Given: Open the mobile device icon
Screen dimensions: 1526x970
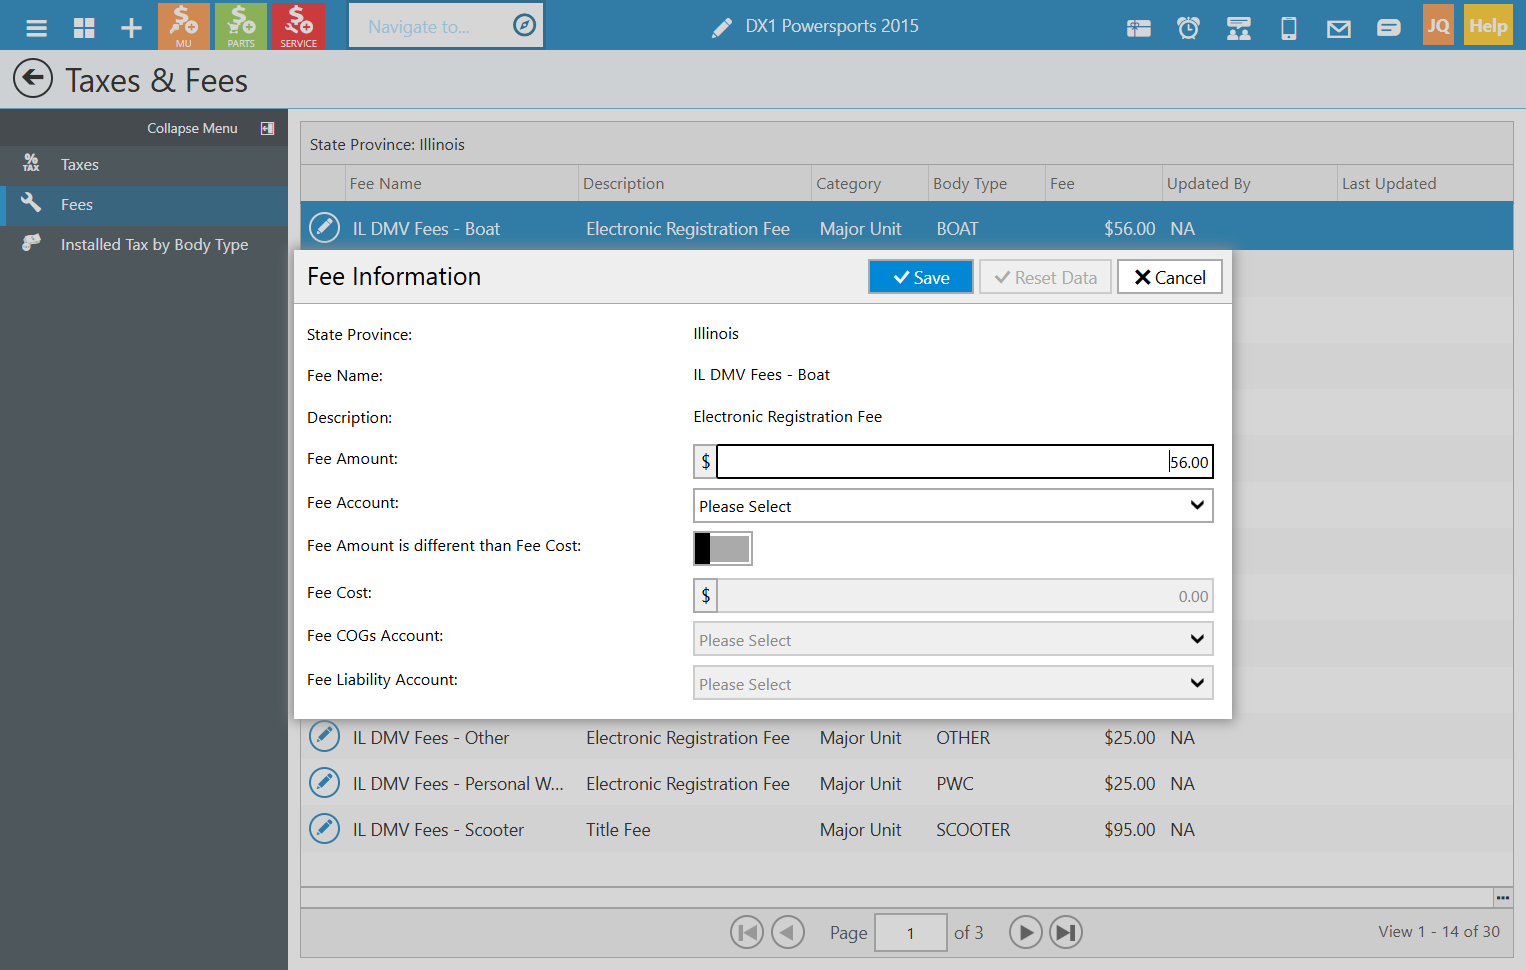Looking at the screenshot, I should tap(1289, 28).
